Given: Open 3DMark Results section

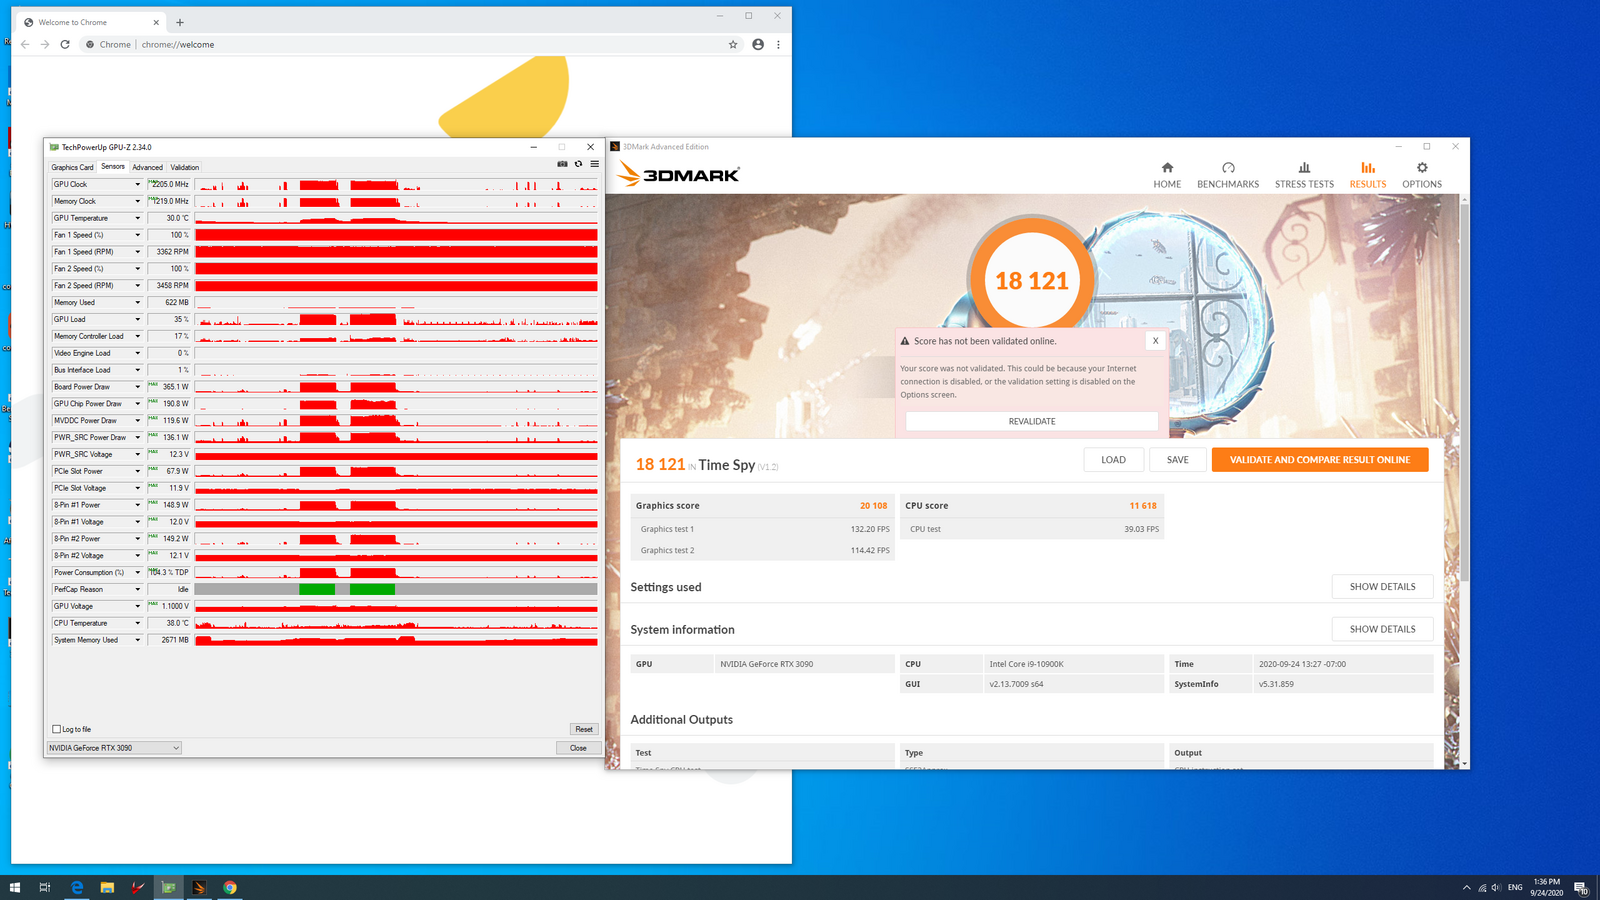Looking at the screenshot, I should 1368,175.
